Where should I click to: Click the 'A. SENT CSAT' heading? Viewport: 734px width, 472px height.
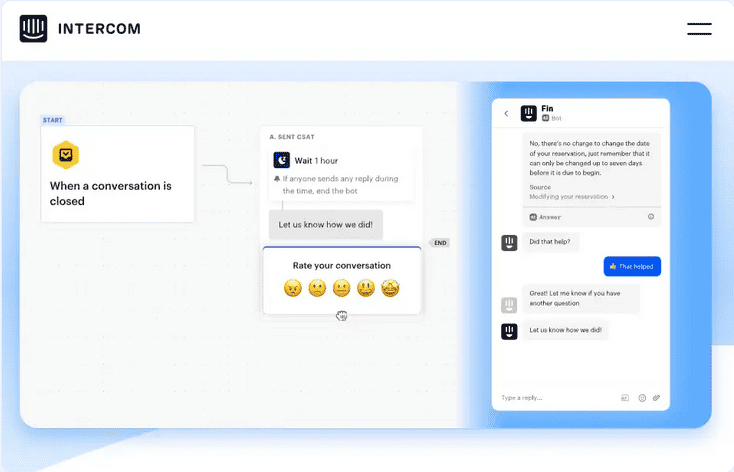coord(292,137)
